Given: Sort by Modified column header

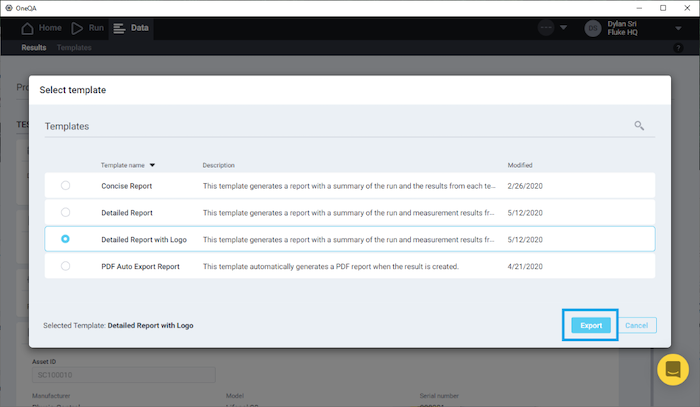Looking at the screenshot, I should click(520, 165).
